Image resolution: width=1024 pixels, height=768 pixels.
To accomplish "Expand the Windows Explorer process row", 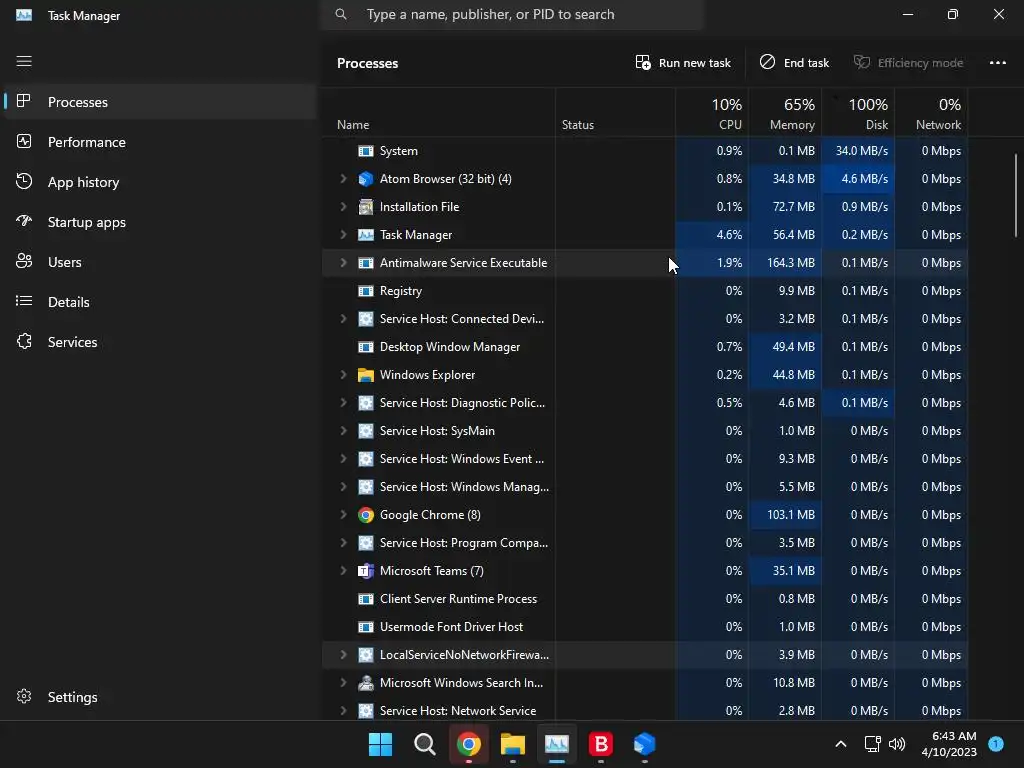I will point(343,375).
